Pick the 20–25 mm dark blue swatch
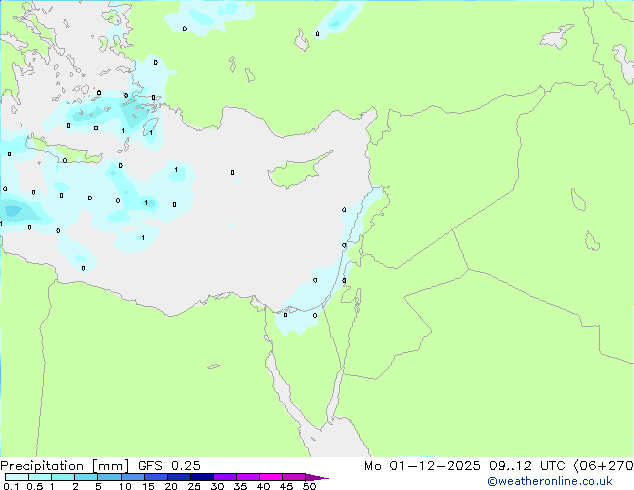Screen dimensions: 634x490 coord(179,477)
